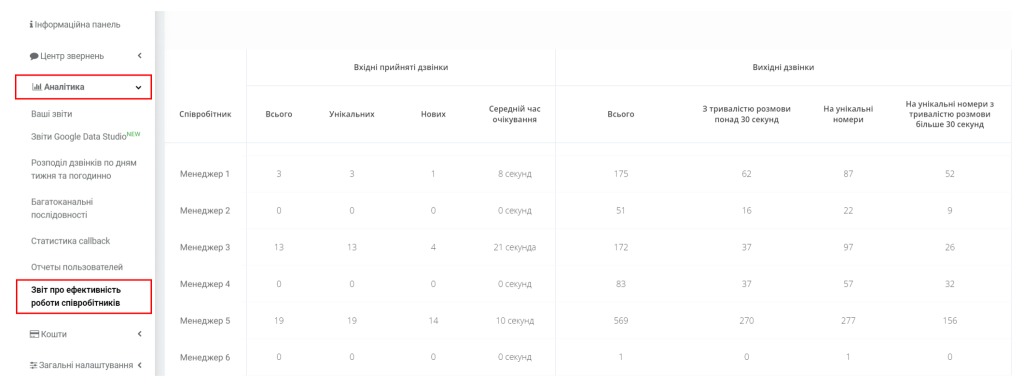This screenshot has height=386, width=1024.
Task: Expand the Центр звернень chevron arrow
Action: pyautogui.click(x=139, y=56)
